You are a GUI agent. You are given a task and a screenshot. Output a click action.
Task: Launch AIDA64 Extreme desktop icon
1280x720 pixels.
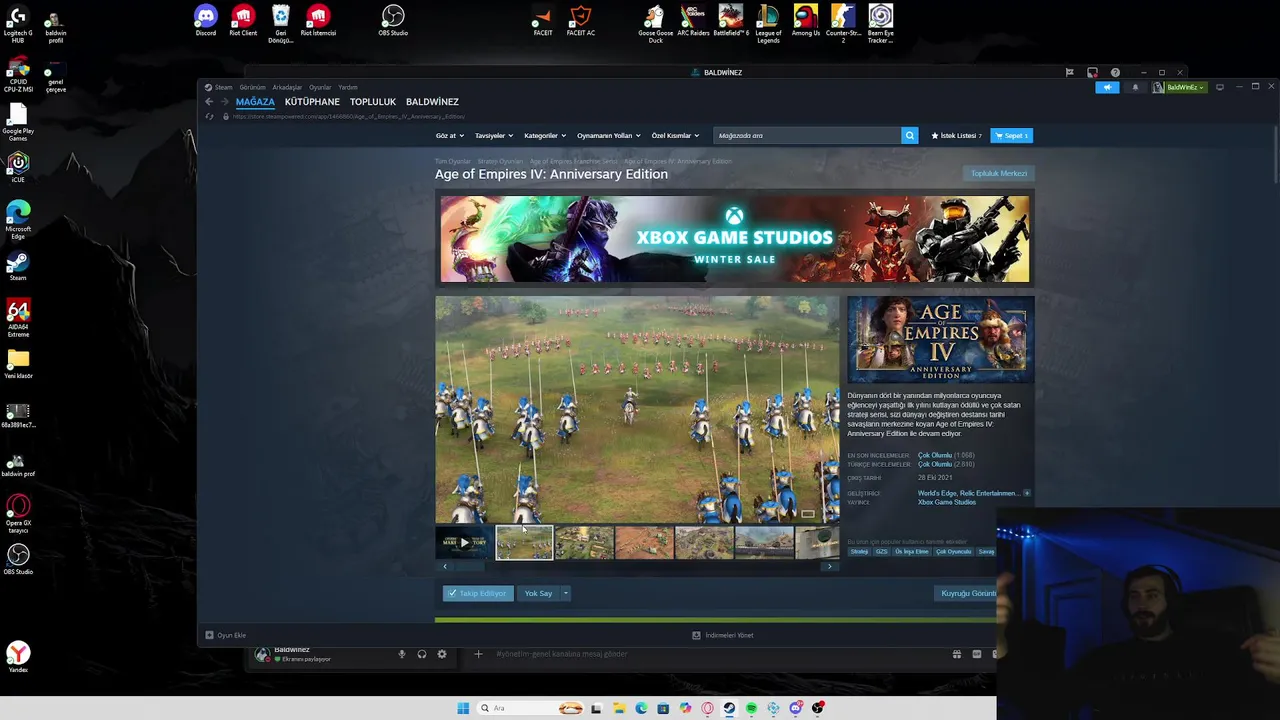(x=18, y=318)
